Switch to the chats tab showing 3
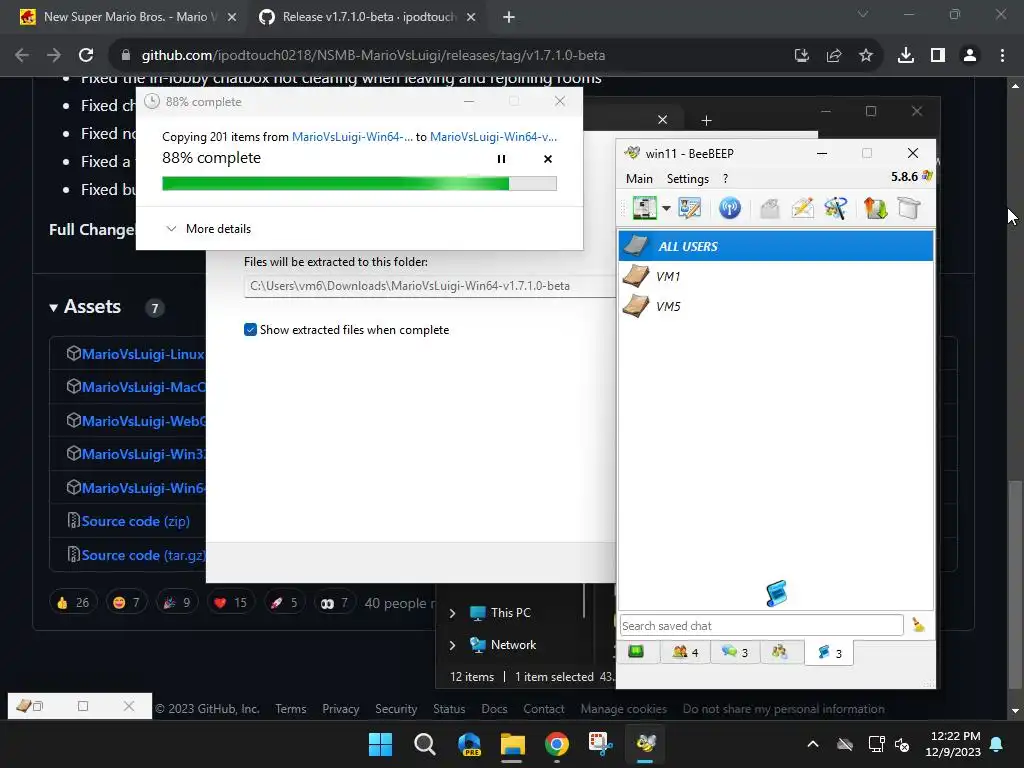This screenshot has height=768, width=1024. 734,652
